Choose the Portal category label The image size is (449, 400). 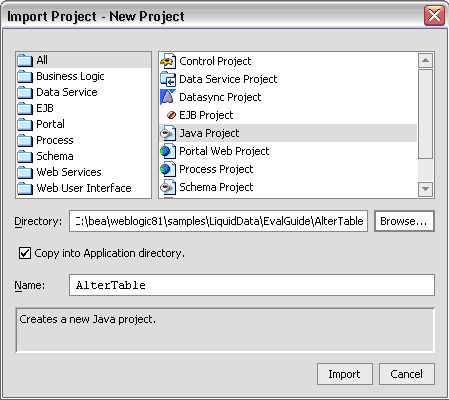click(x=50, y=124)
